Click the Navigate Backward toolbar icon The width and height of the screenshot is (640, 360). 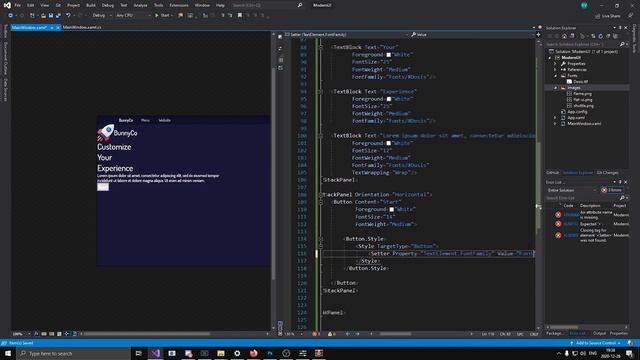(x=10, y=15)
